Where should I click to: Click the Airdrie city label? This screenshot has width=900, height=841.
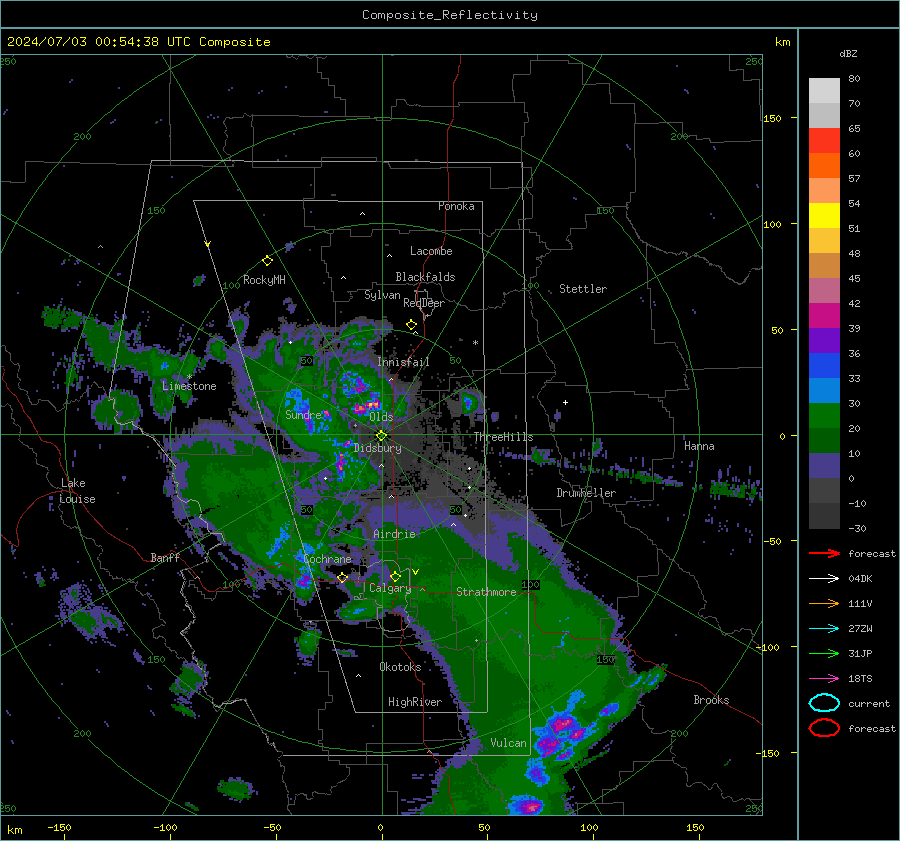(394, 534)
